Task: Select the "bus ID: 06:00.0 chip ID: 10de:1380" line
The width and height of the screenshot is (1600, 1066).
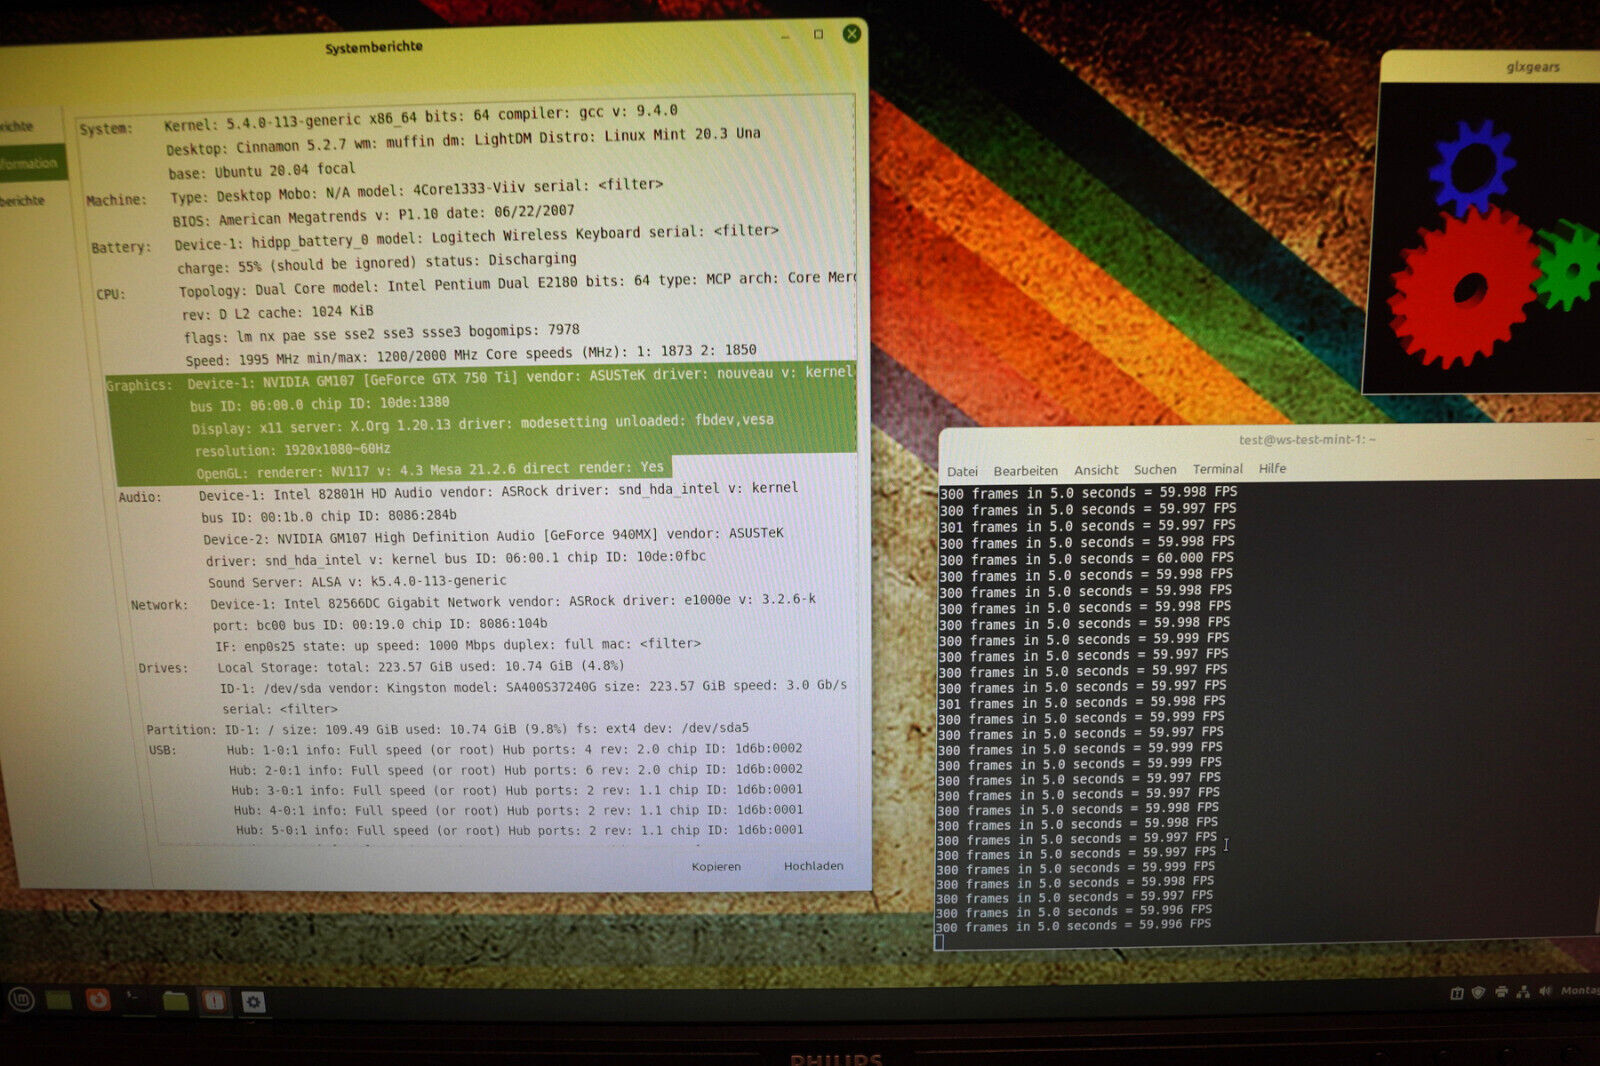Action: tap(319, 404)
